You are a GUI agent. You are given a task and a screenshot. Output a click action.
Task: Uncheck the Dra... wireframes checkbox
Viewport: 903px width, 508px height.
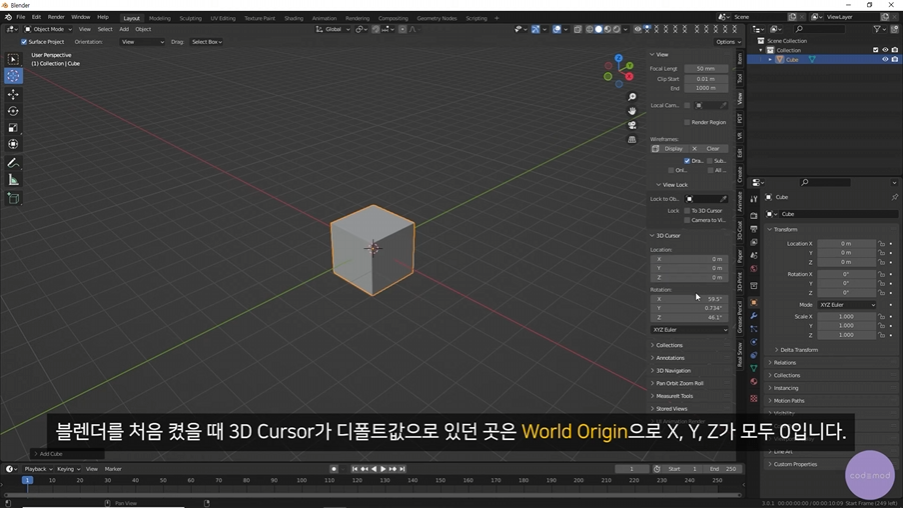pyautogui.click(x=686, y=161)
